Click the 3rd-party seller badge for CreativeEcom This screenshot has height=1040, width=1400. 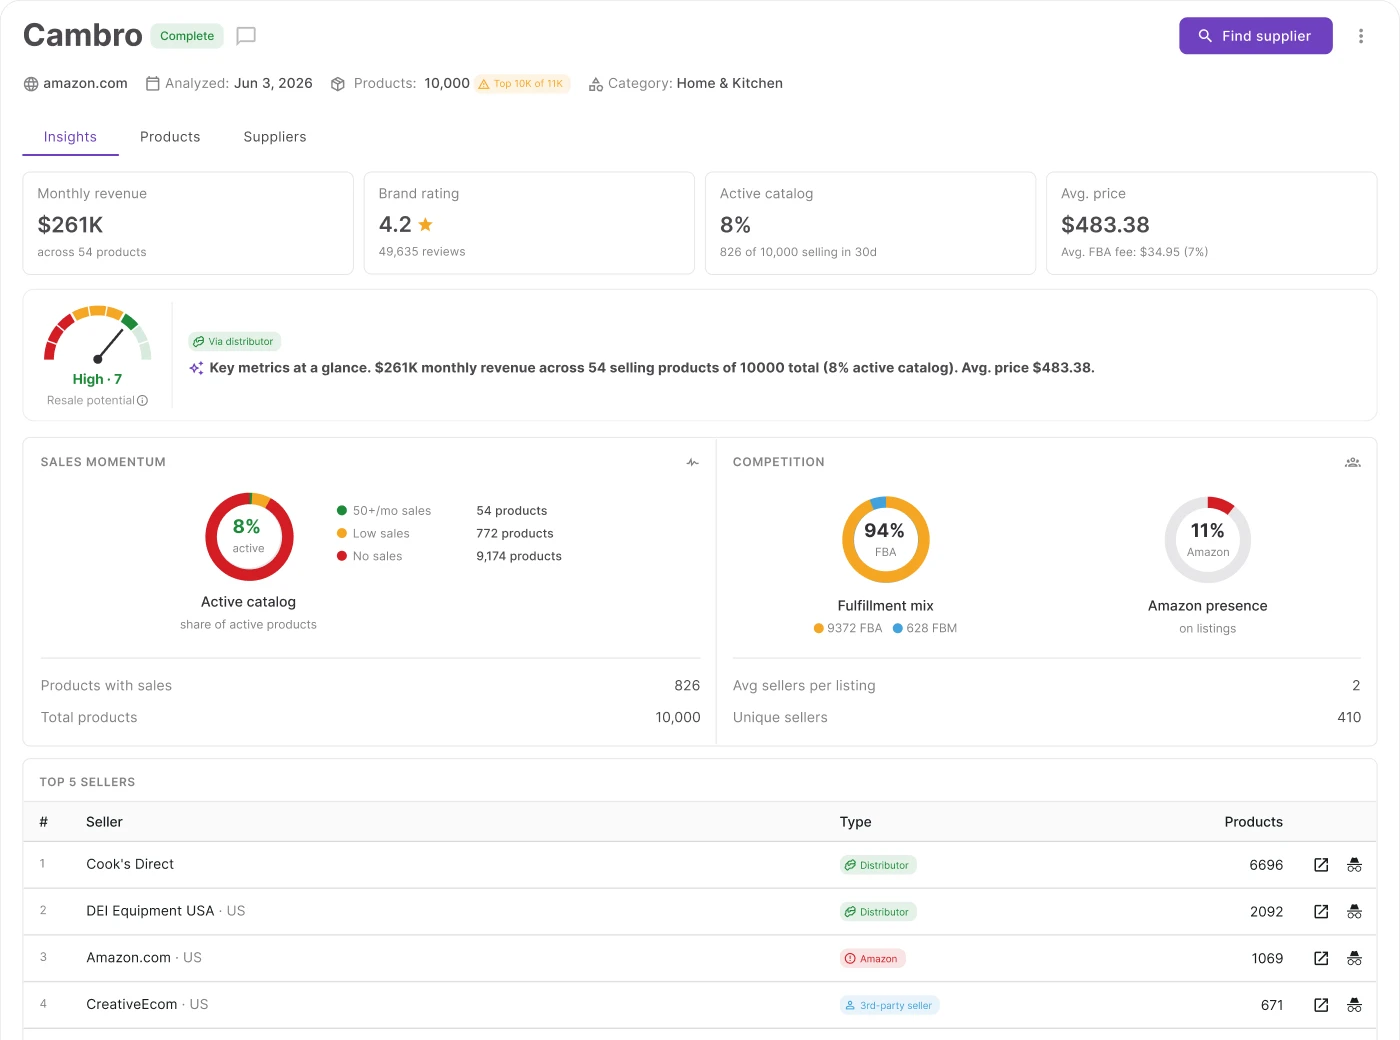[889, 1006]
